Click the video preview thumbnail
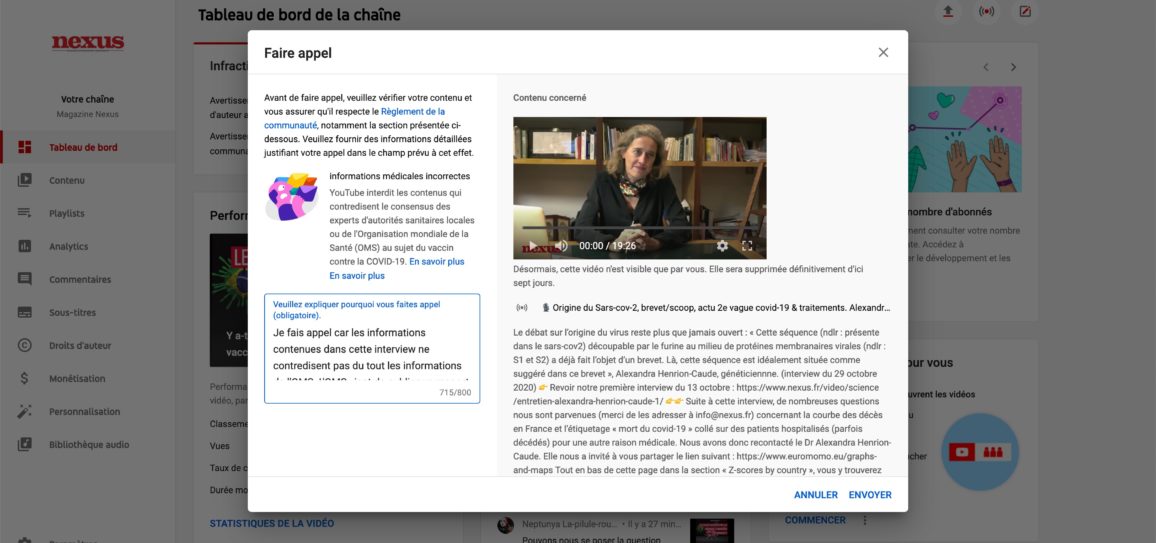This screenshot has width=1156, height=543. click(x=639, y=188)
